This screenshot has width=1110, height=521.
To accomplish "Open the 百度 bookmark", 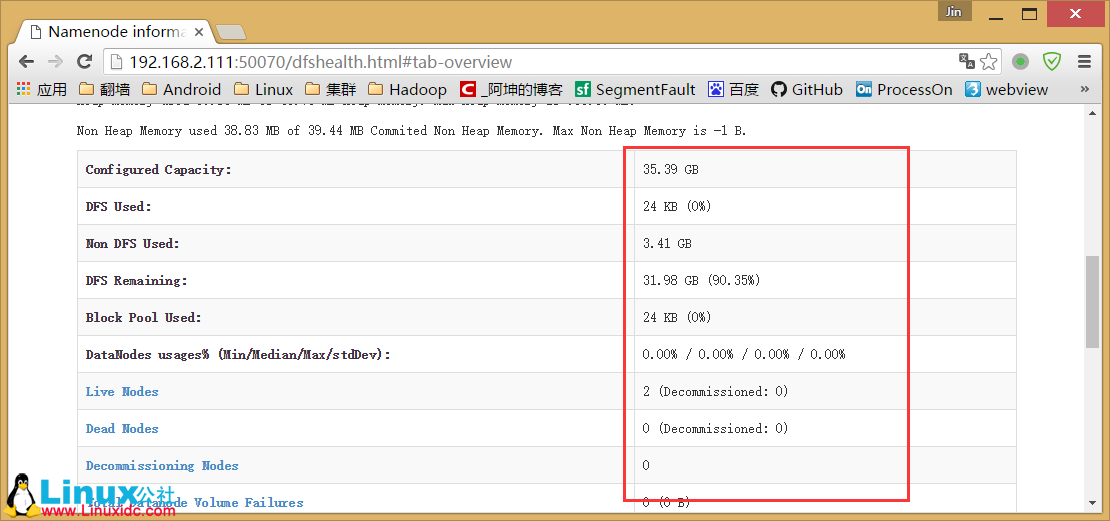I will coord(733,89).
